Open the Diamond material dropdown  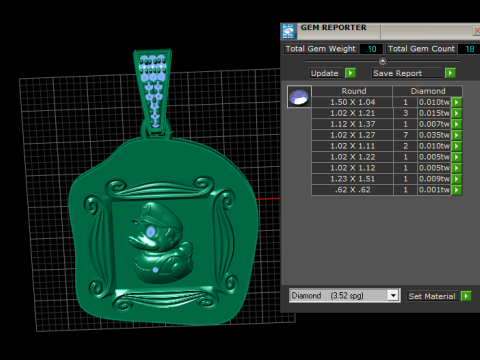pos(393,296)
